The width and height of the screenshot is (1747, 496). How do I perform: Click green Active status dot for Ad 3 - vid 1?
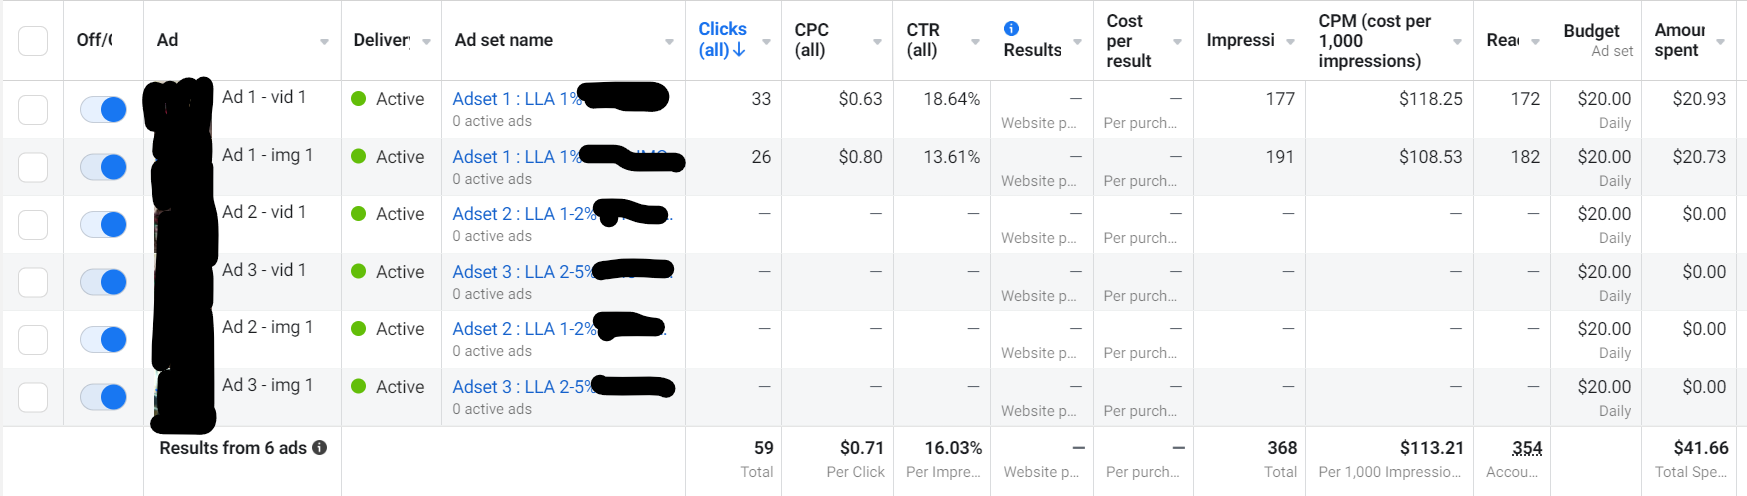pos(359,271)
